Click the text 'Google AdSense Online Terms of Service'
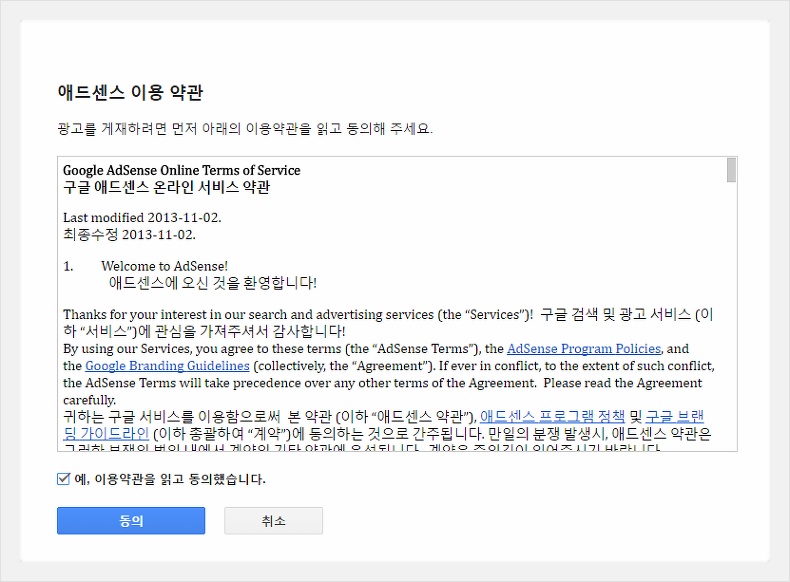The width and height of the screenshot is (790, 582). click(181, 170)
